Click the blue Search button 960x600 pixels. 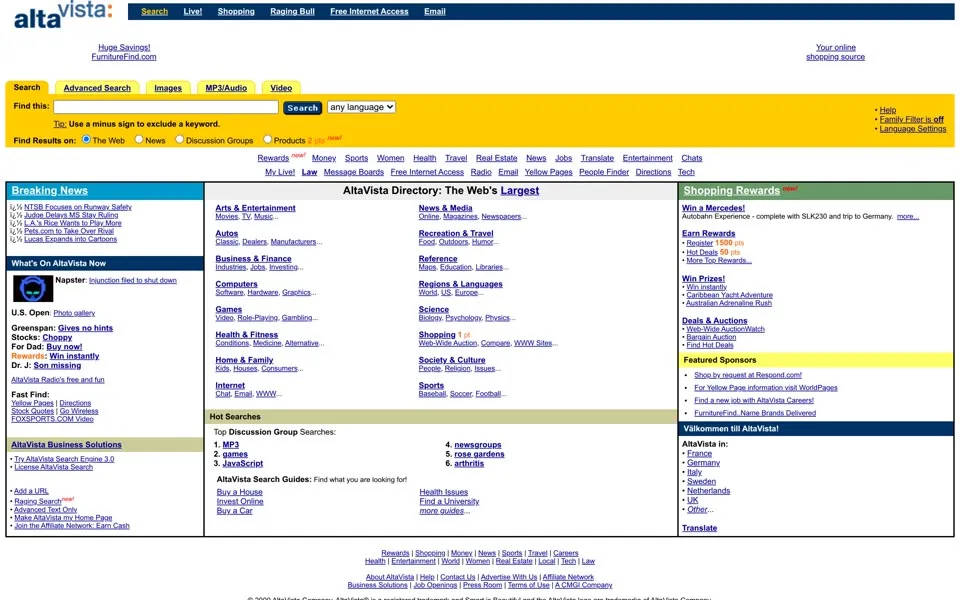click(302, 108)
